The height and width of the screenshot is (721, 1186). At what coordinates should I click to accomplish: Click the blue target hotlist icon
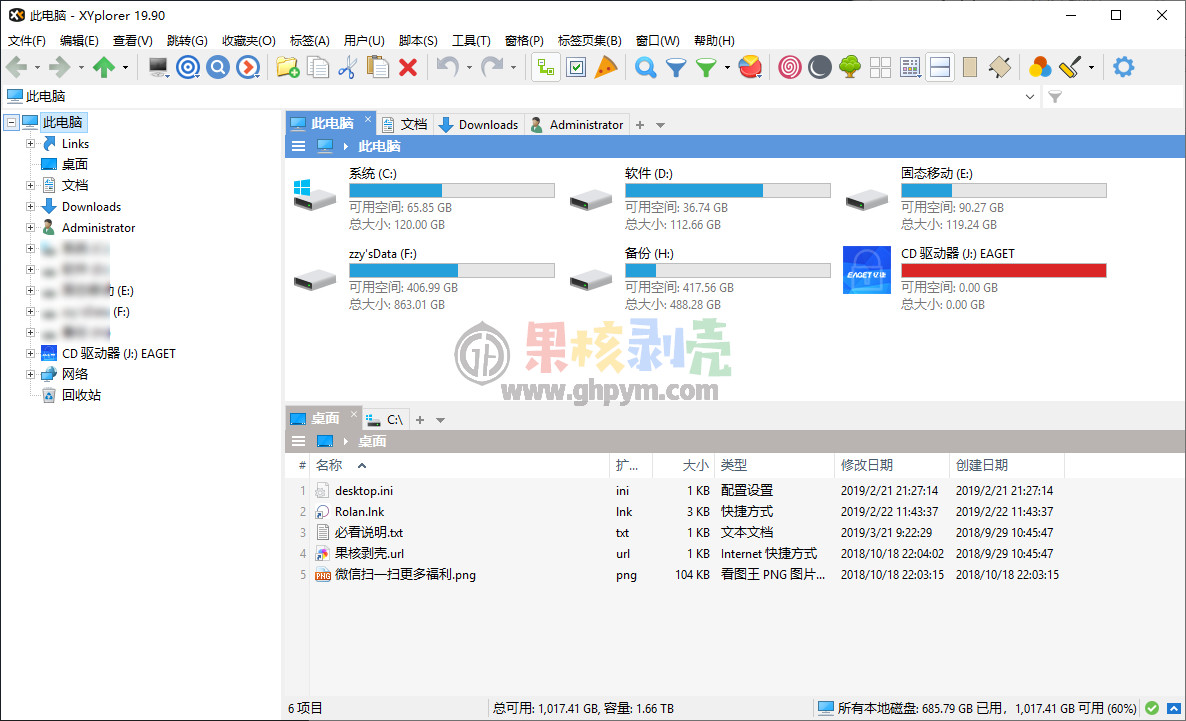click(x=188, y=67)
